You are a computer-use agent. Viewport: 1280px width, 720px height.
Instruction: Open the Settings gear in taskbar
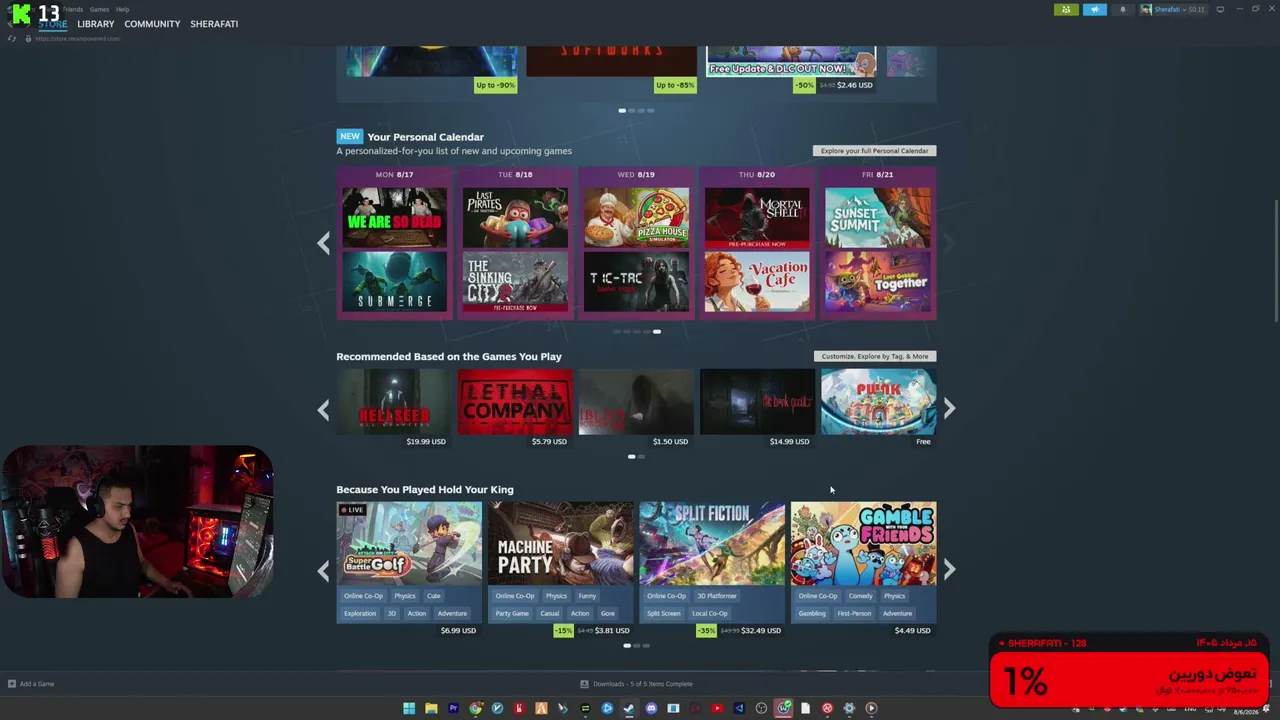click(849, 708)
